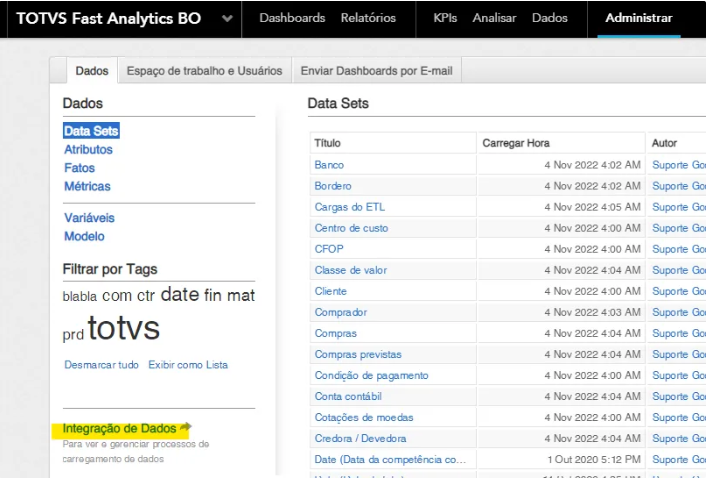Open the KPIs section
The image size is (710, 478).
pyautogui.click(x=445, y=18)
